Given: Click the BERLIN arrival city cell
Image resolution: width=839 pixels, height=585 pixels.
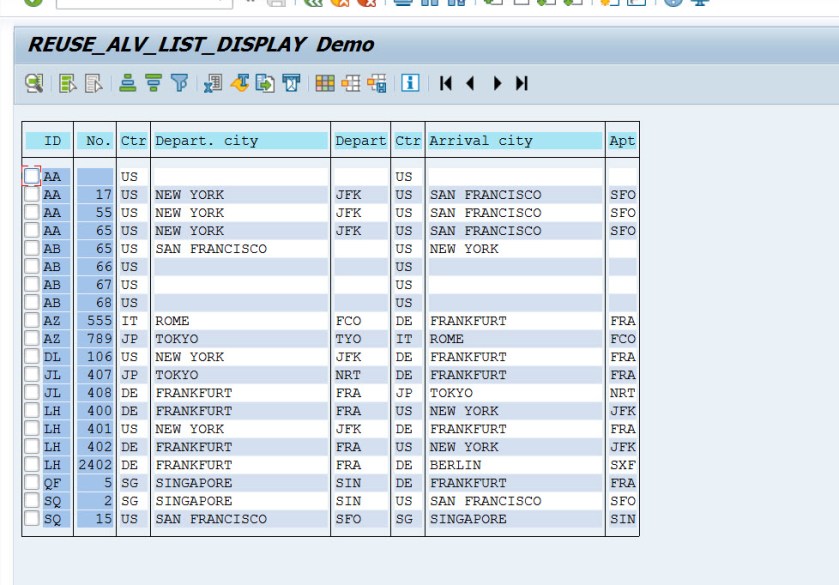Looking at the screenshot, I should pos(456,465).
